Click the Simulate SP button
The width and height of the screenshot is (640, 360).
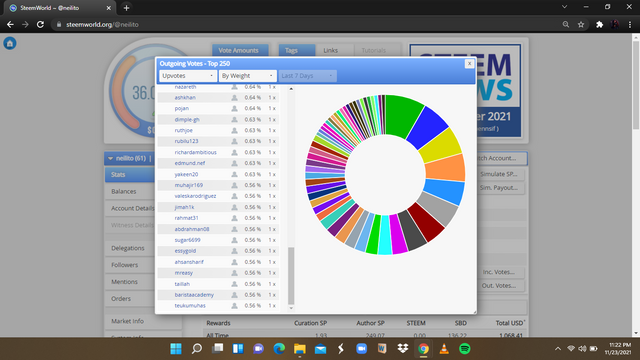pos(500,174)
